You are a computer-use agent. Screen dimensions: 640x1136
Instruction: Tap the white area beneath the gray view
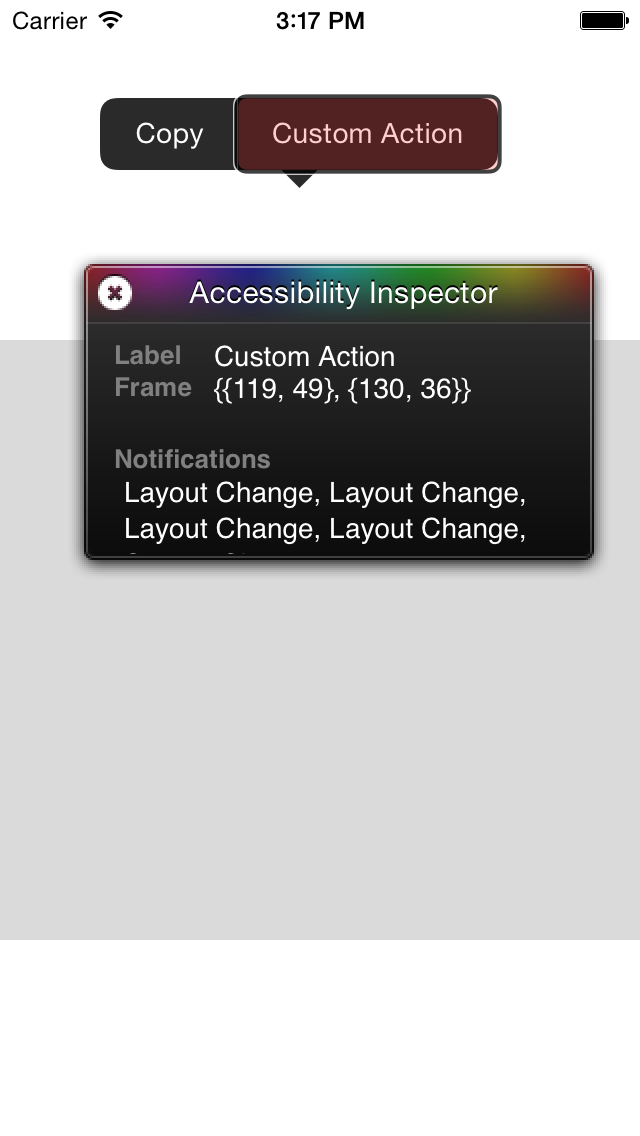click(x=320, y=1037)
